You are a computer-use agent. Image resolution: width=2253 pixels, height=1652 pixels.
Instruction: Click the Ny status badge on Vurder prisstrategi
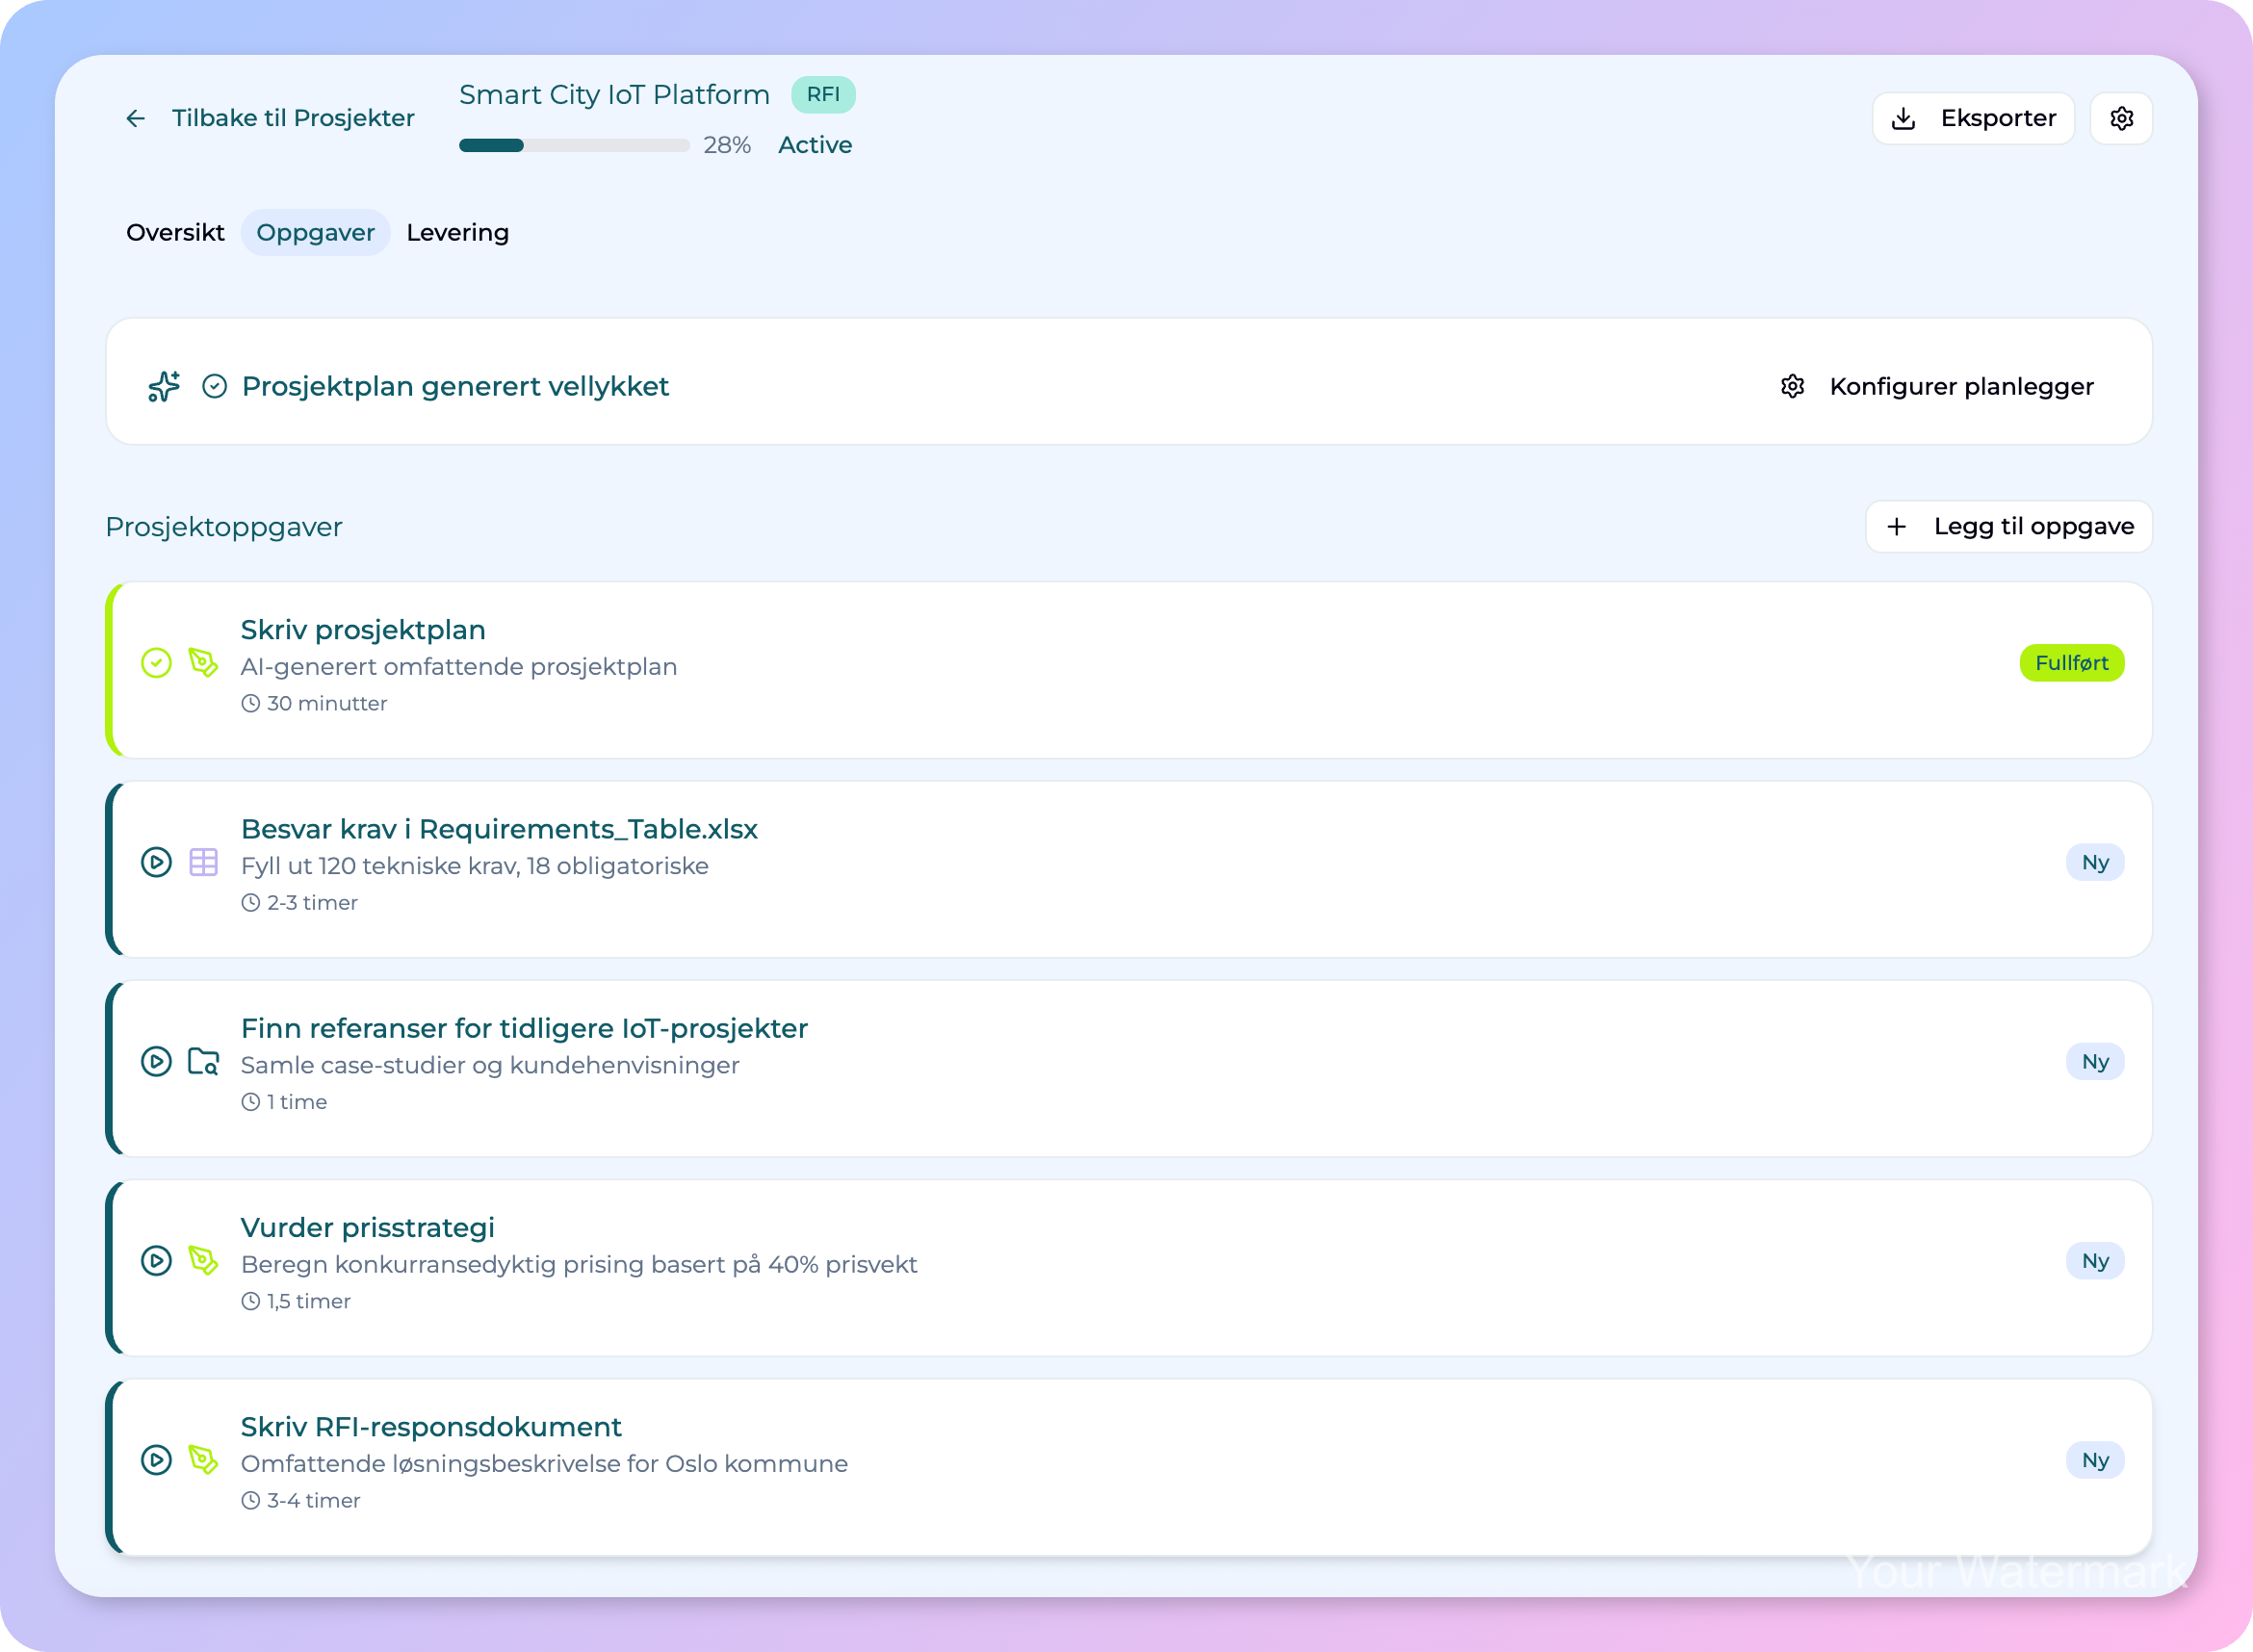point(2094,1261)
